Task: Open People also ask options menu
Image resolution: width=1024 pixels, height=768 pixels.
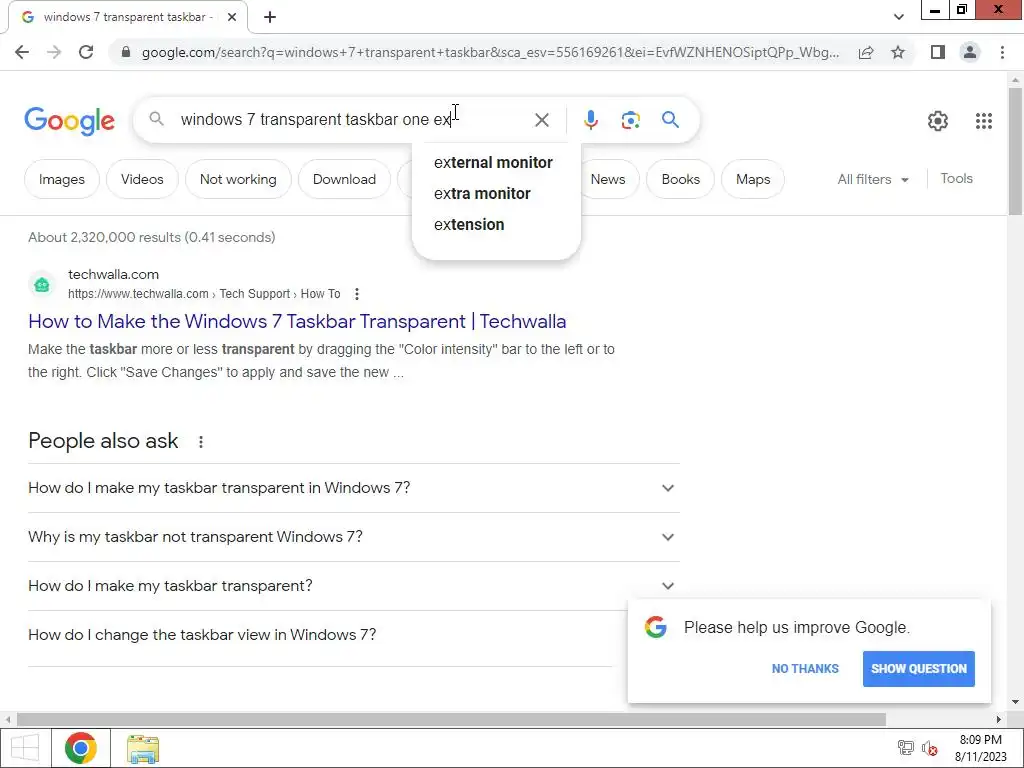Action: tap(201, 442)
